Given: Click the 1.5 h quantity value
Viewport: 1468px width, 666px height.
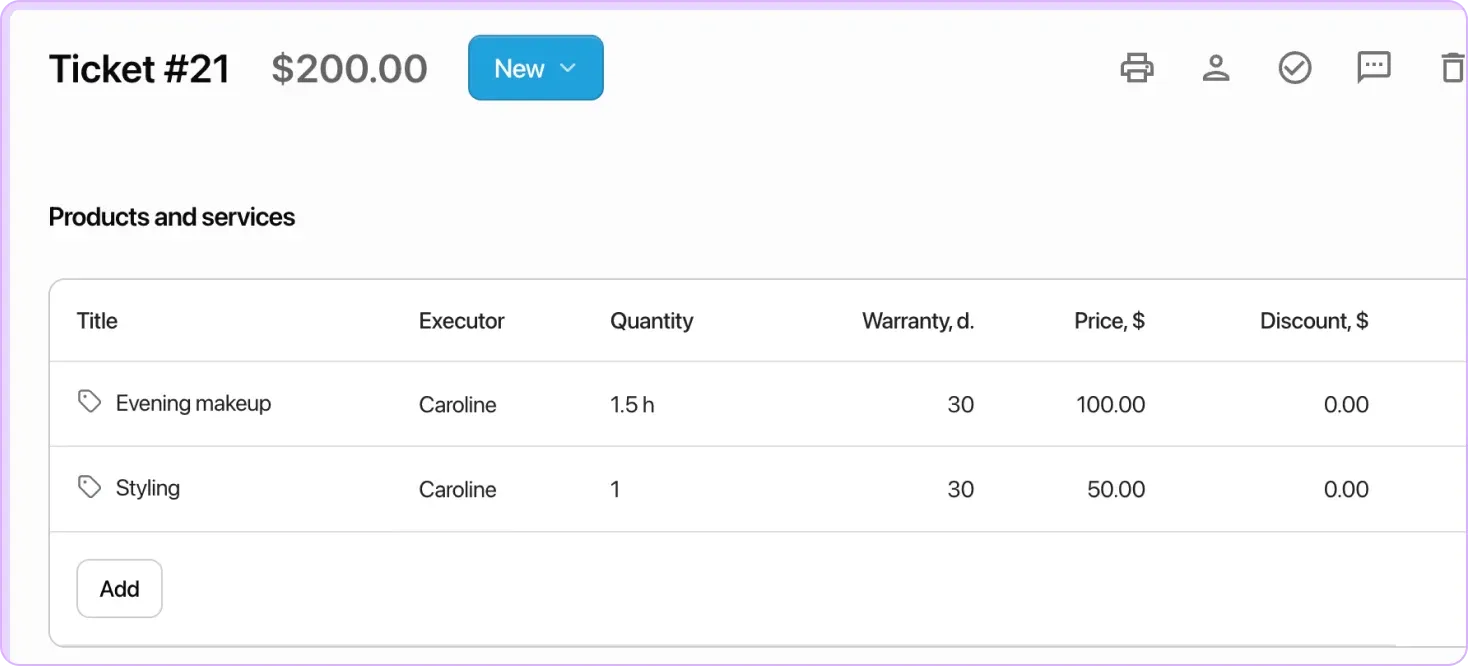Looking at the screenshot, I should (x=631, y=404).
